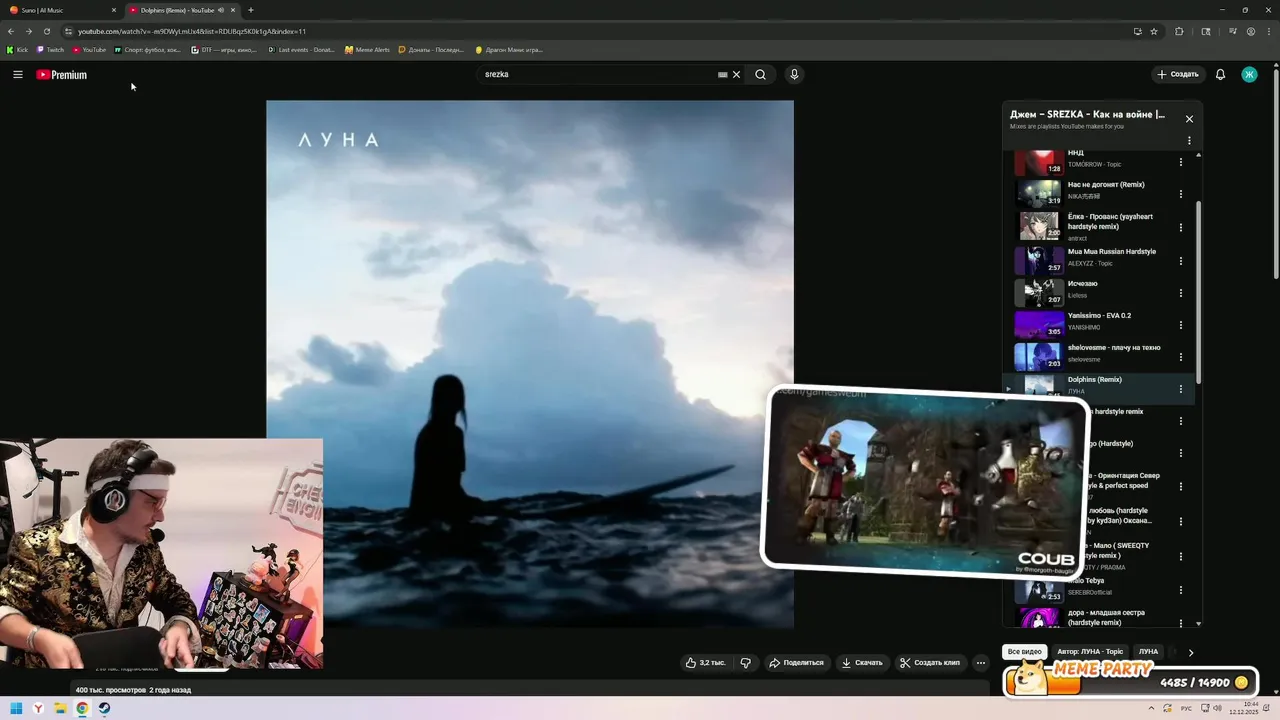This screenshot has height=720, width=1280.
Task: Like the video with thumbs-up button
Action: pyautogui.click(x=706, y=662)
